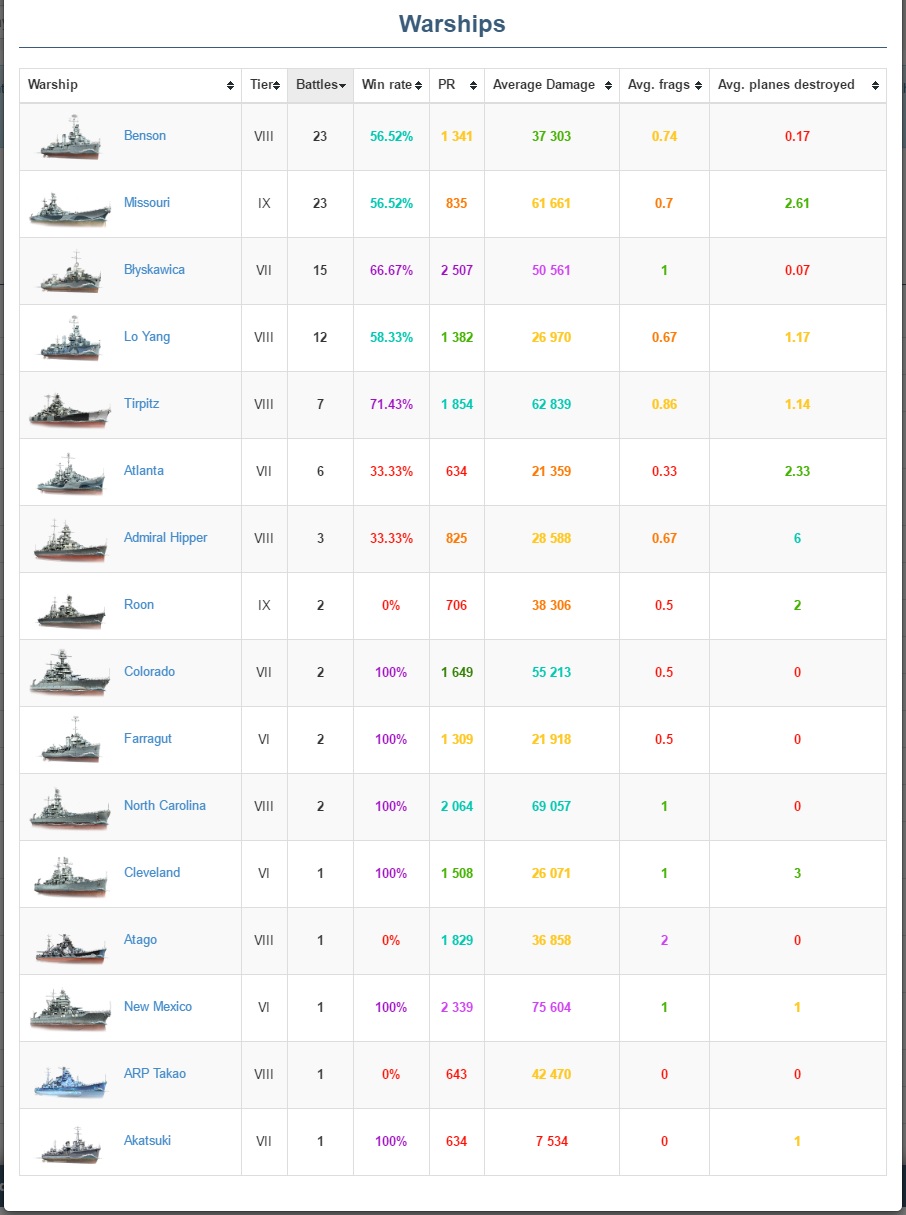This screenshot has width=906, height=1215.
Task: Sort table by Warship name
Action: click(x=130, y=85)
